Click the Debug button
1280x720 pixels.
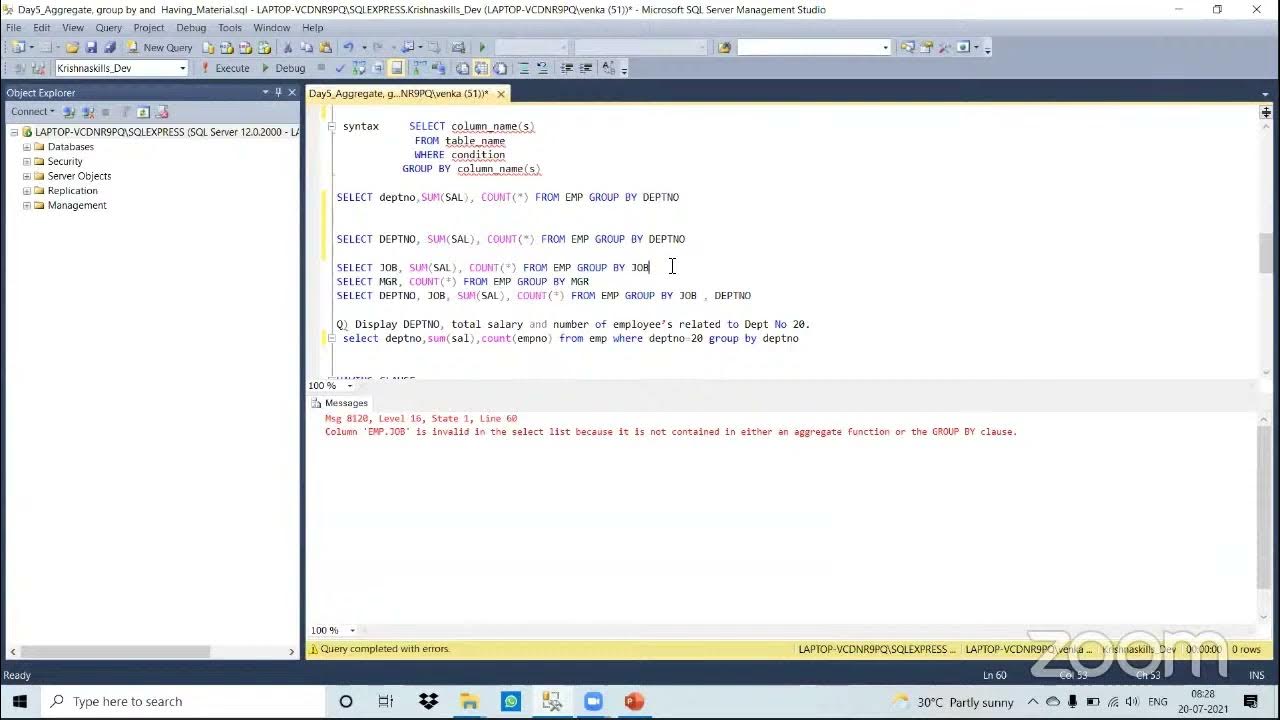283,68
